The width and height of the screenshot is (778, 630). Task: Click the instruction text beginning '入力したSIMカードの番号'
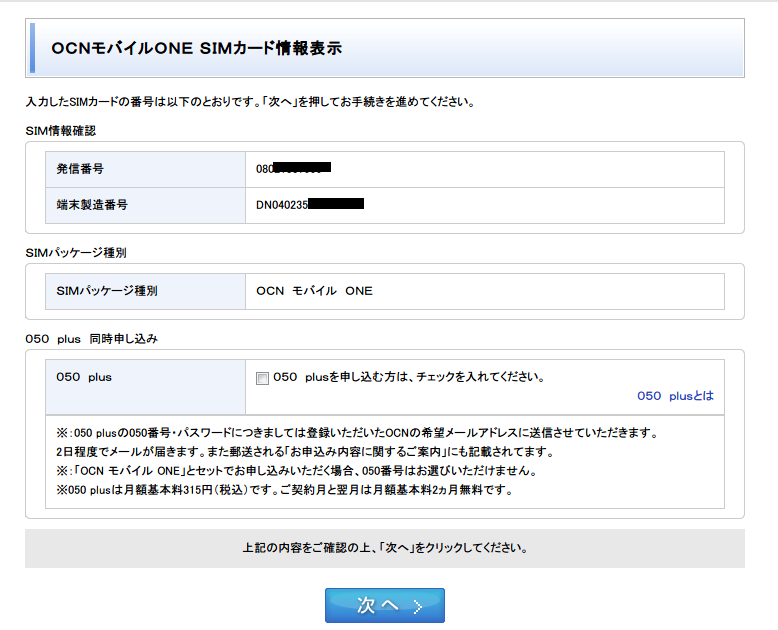click(x=249, y=102)
